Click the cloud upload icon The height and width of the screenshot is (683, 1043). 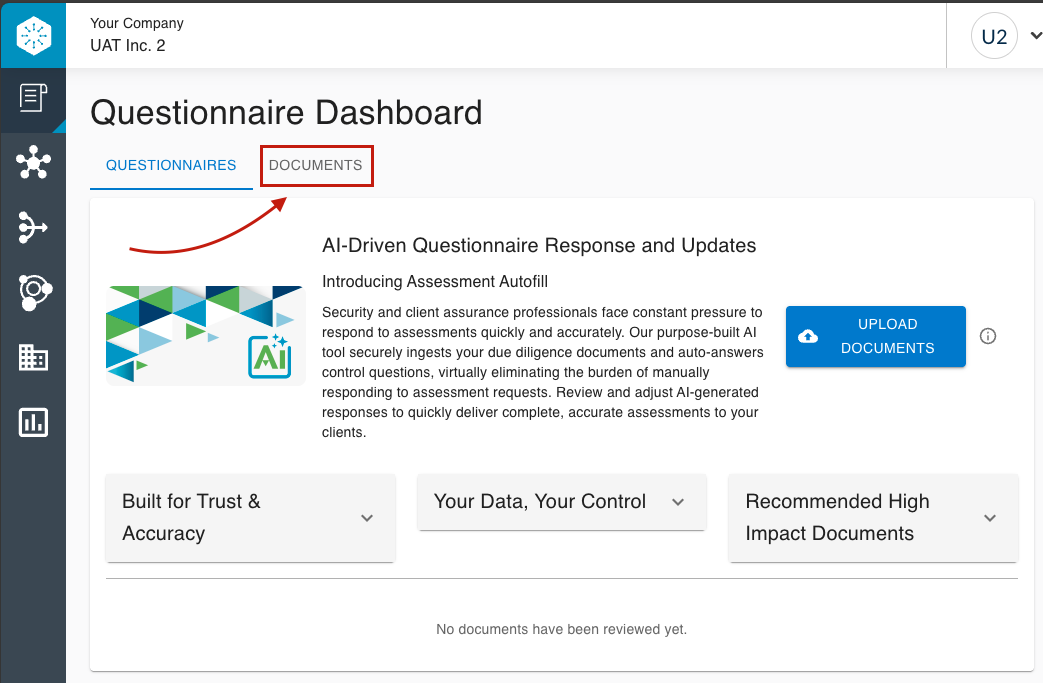point(808,337)
